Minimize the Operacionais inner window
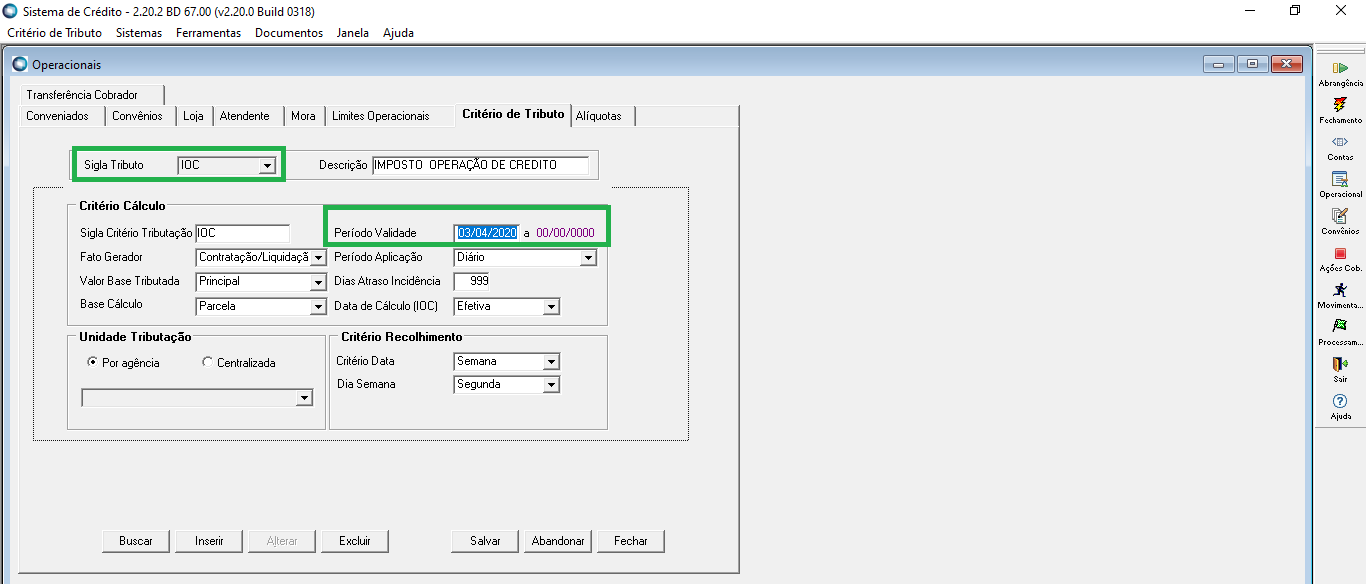This screenshot has height=584, width=1366. point(1219,64)
